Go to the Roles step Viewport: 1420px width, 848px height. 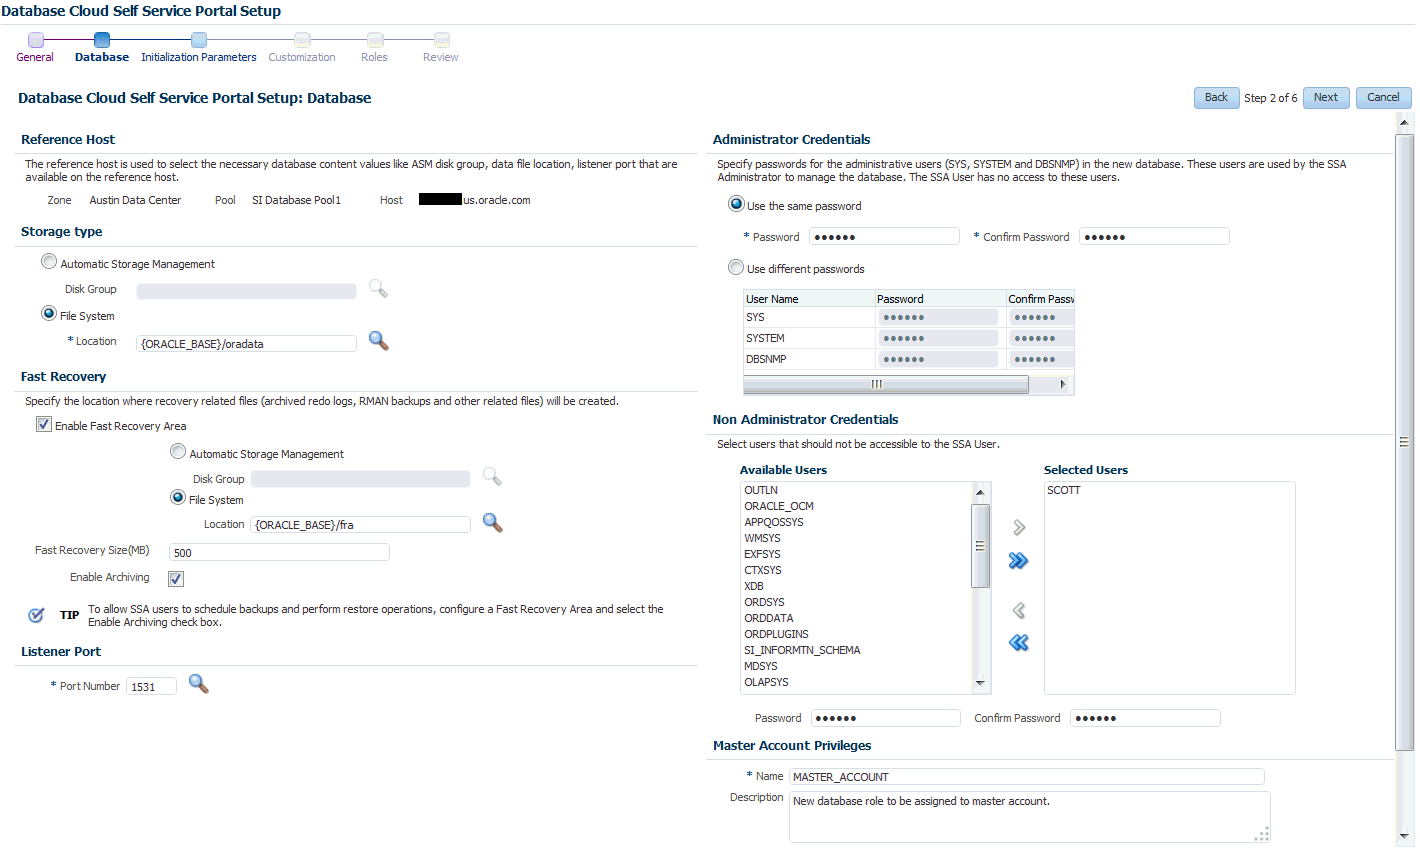(x=374, y=58)
